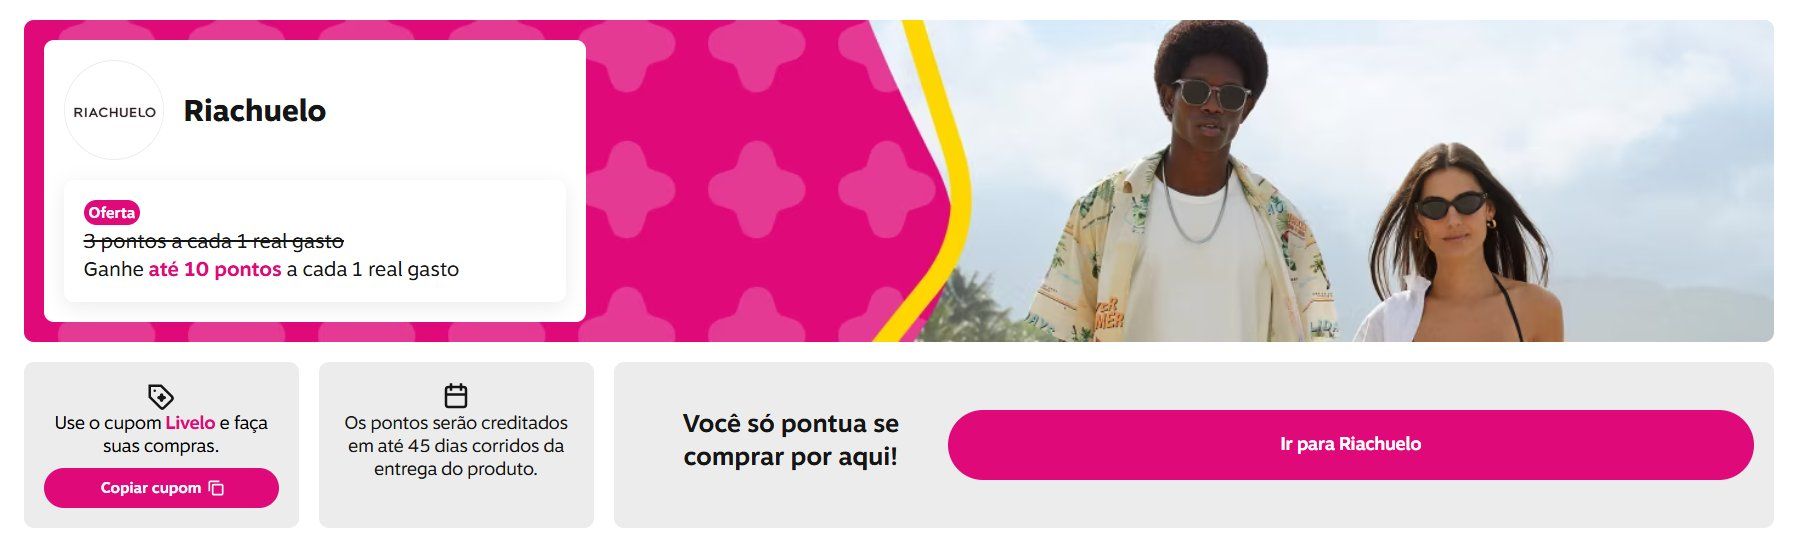Click the copy icon inside Copiar cupom

216,488
